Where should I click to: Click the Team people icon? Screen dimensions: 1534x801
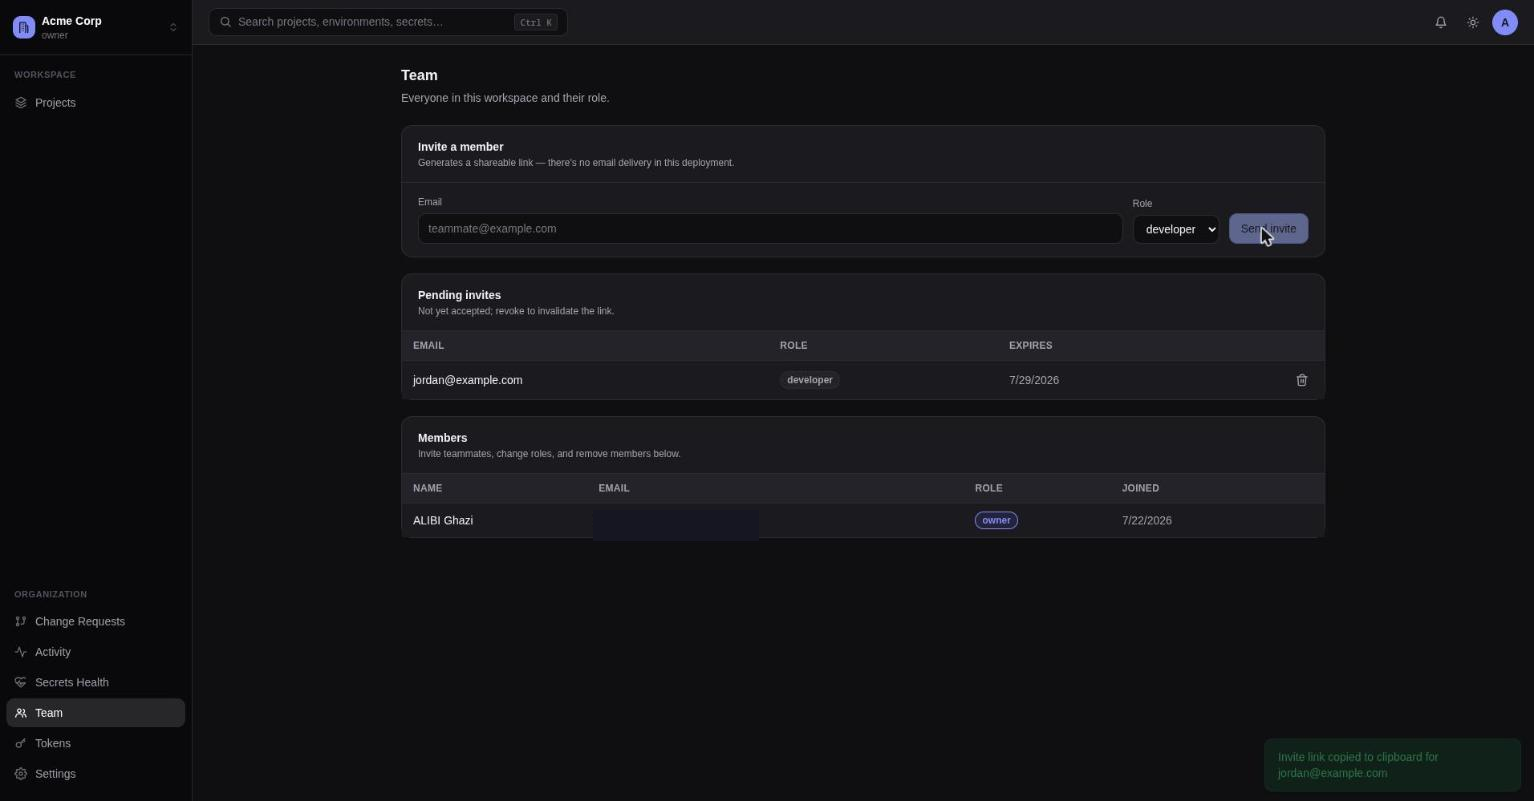[21, 713]
